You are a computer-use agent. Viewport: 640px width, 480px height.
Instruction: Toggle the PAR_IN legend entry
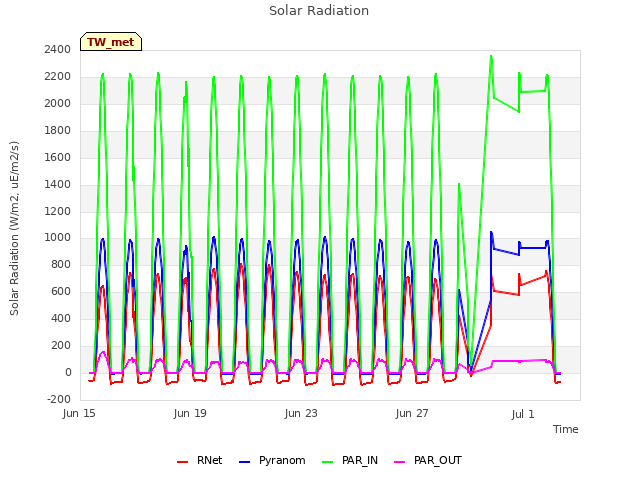(x=350, y=460)
